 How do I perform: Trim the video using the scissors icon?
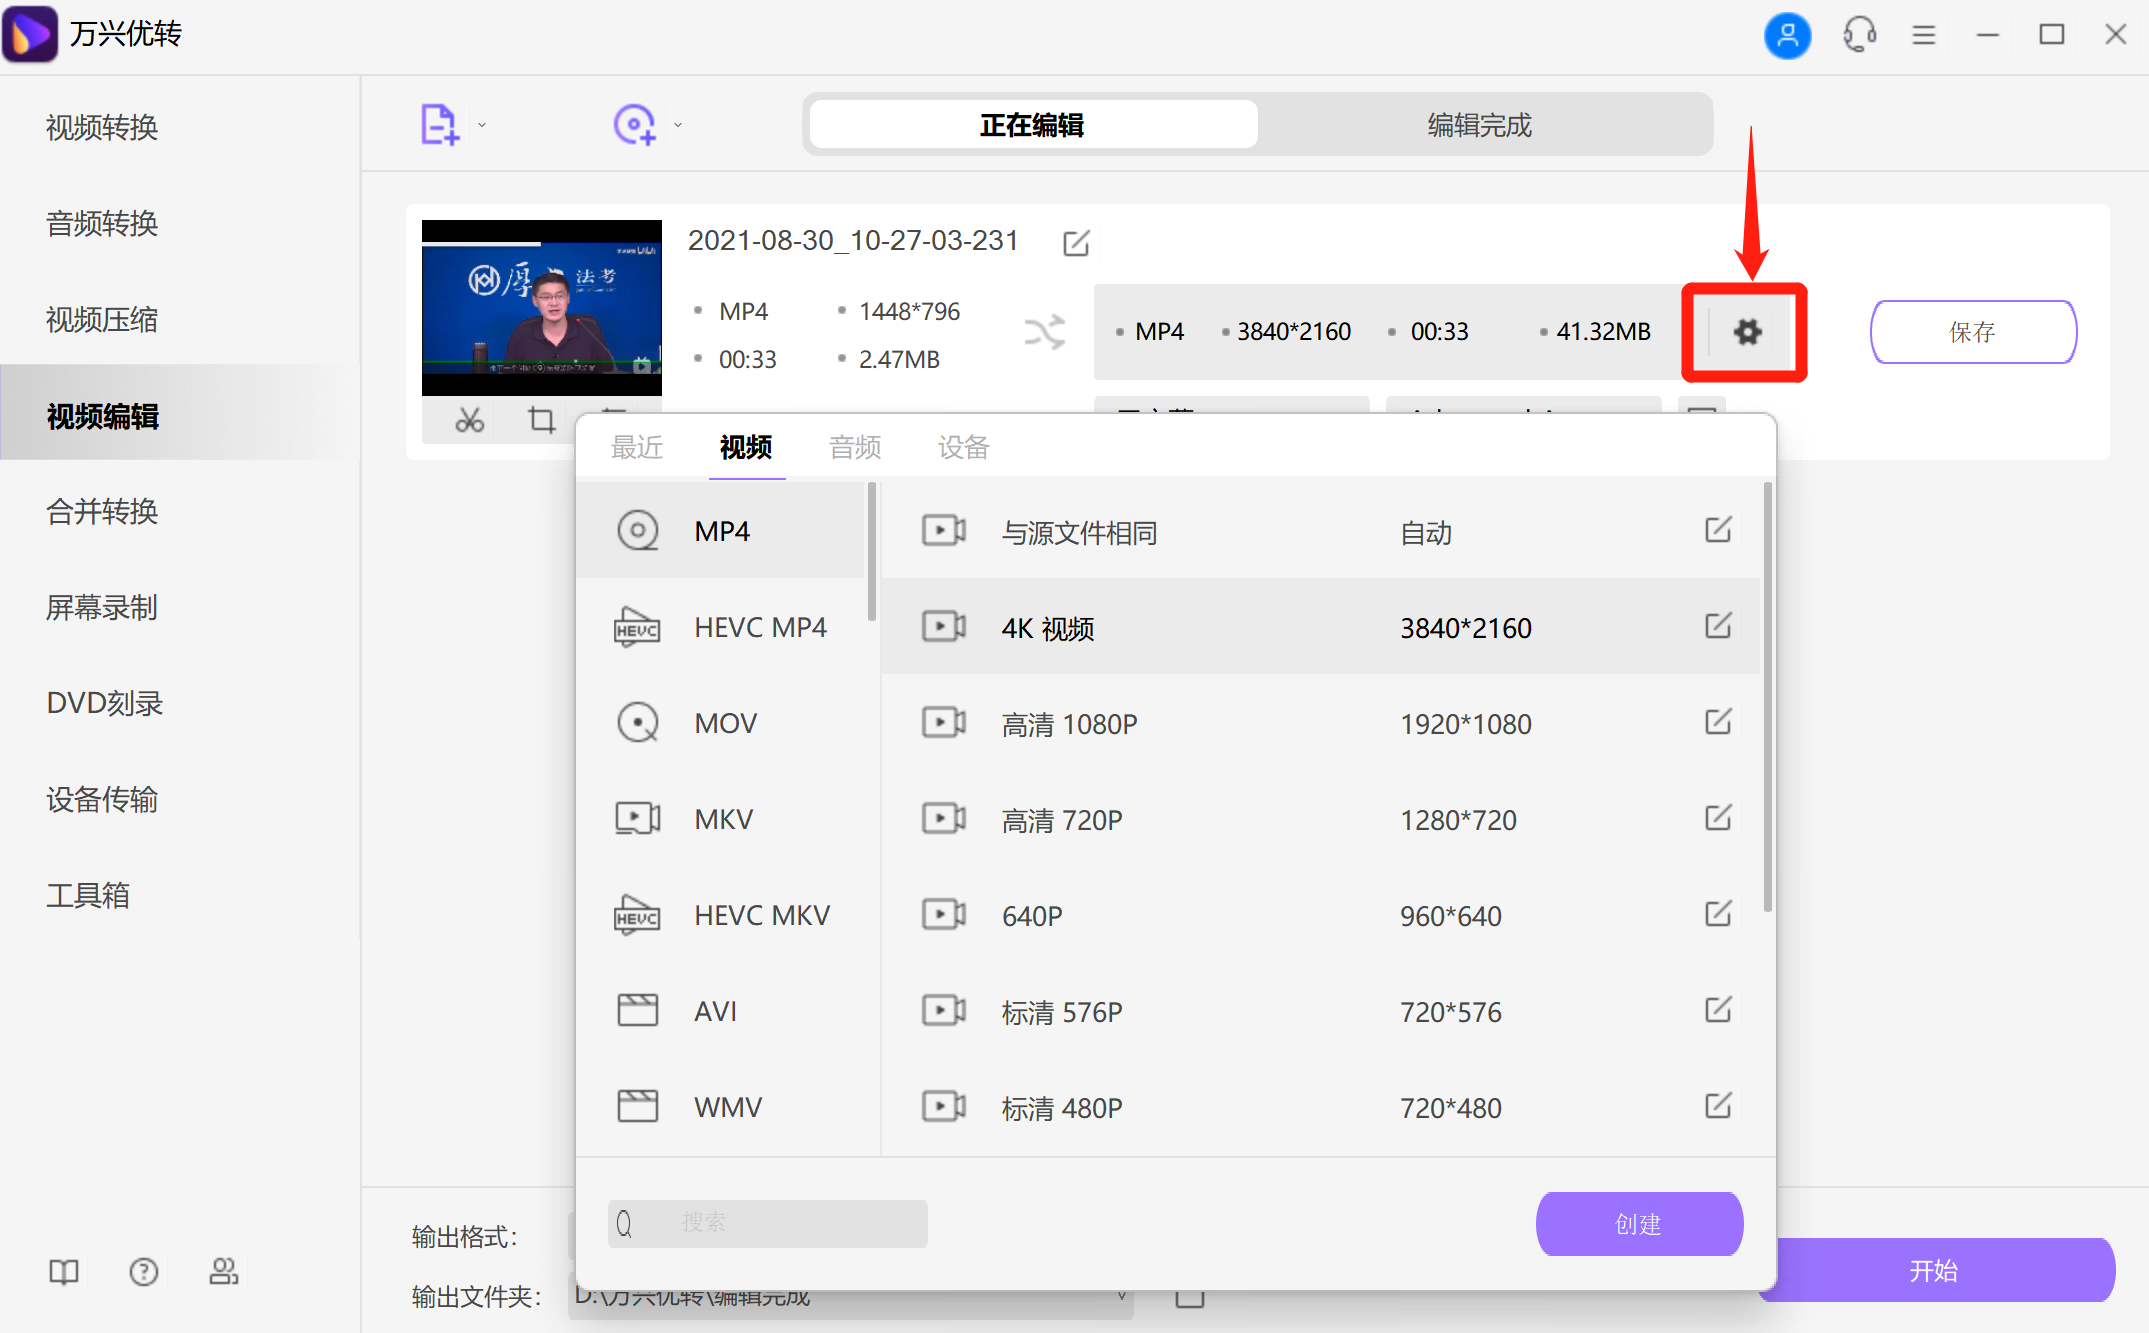[468, 420]
